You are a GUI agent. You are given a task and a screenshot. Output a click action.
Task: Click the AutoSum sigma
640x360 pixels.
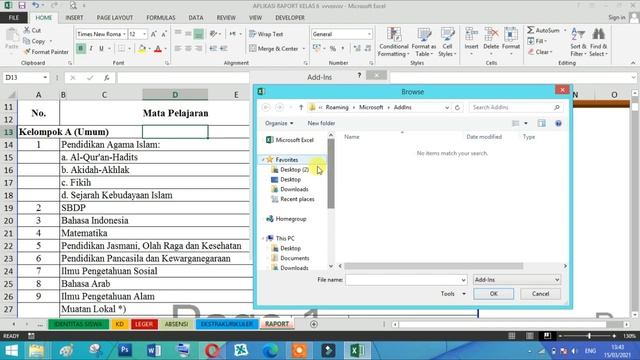[531, 30]
